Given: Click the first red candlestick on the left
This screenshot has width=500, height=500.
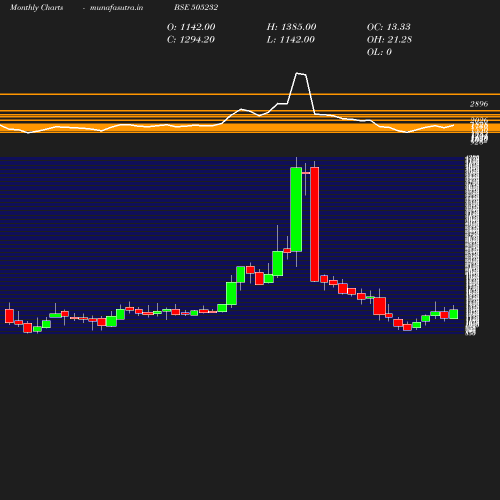Looking at the screenshot, I should pyautogui.click(x=9, y=316).
